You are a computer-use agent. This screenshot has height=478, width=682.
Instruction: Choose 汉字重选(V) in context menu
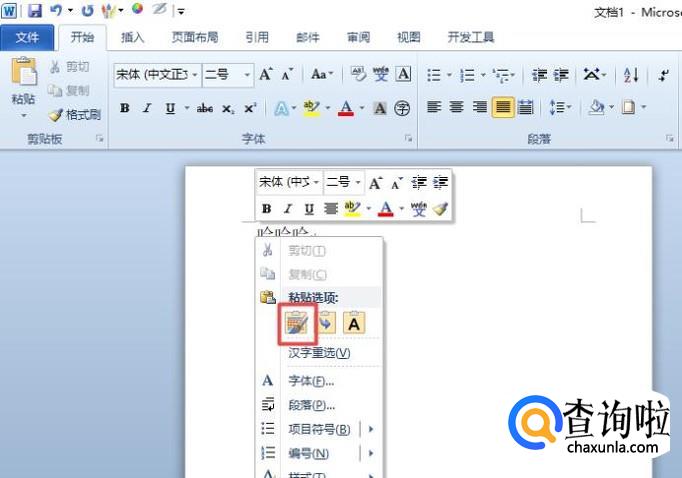[319, 353]
